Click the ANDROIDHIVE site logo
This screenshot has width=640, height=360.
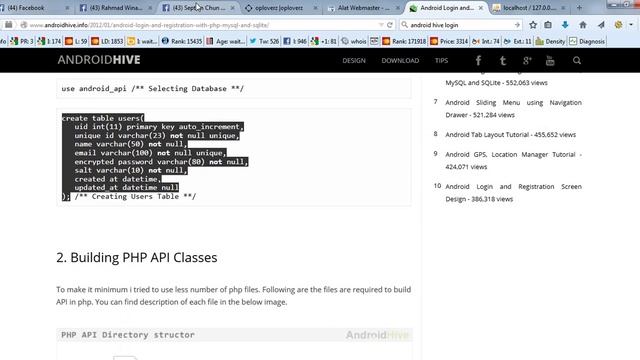(x=99, y=60)
